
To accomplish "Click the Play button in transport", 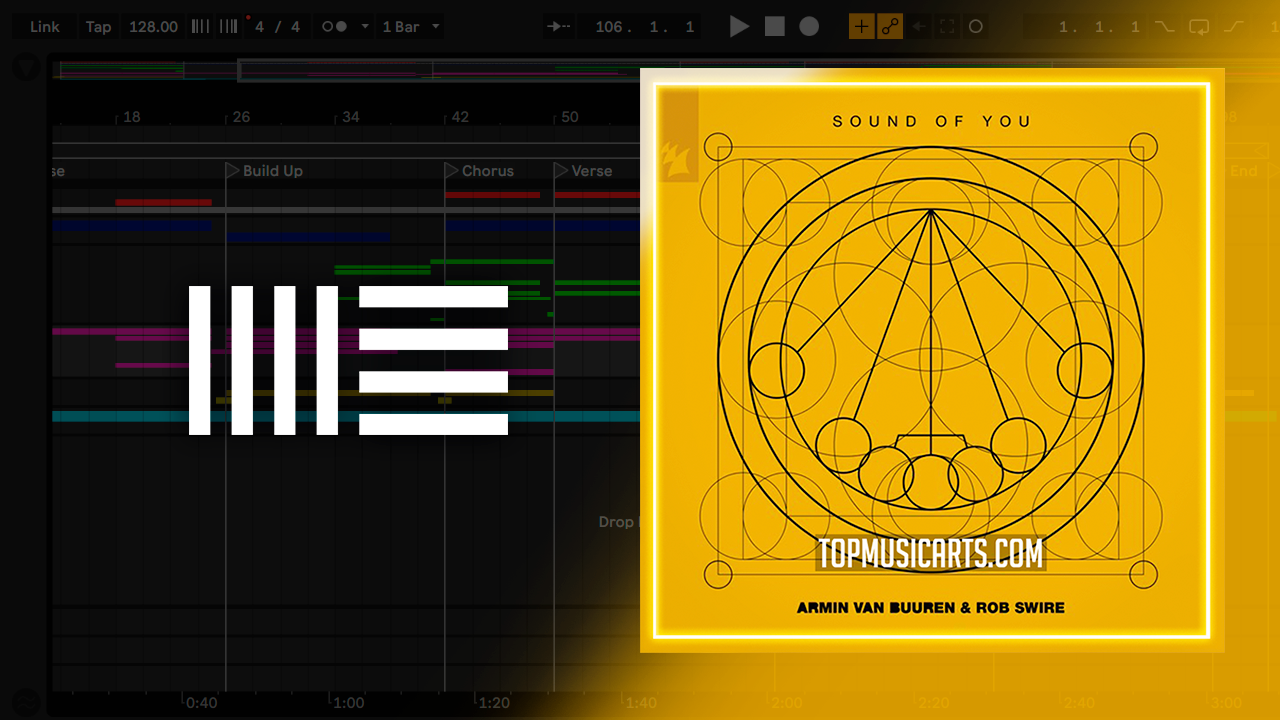I will point(739,27).
